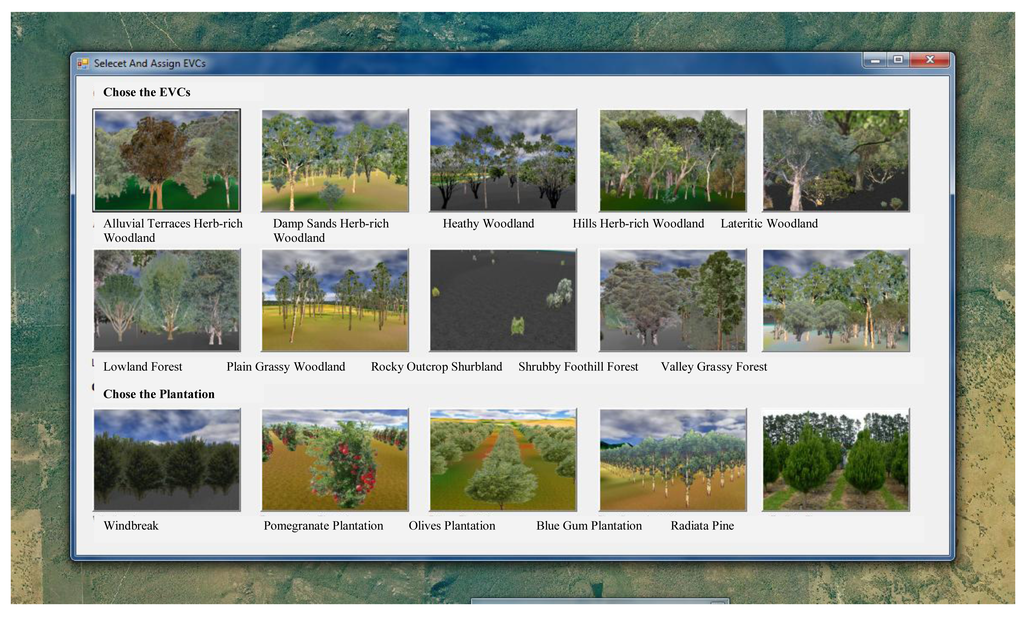1024x617 pixels.
Task: Pick the Heathy Woodland thumbnail
Action: coord(503,161)
